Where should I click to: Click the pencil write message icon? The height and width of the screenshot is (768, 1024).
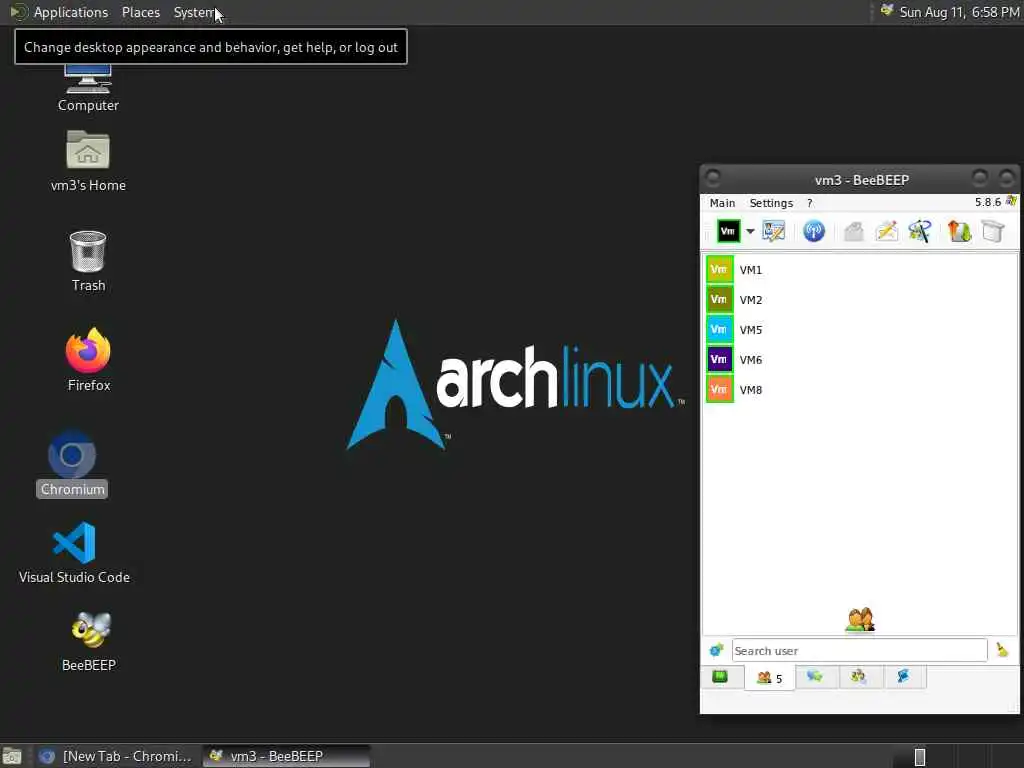tap(887, 231)
